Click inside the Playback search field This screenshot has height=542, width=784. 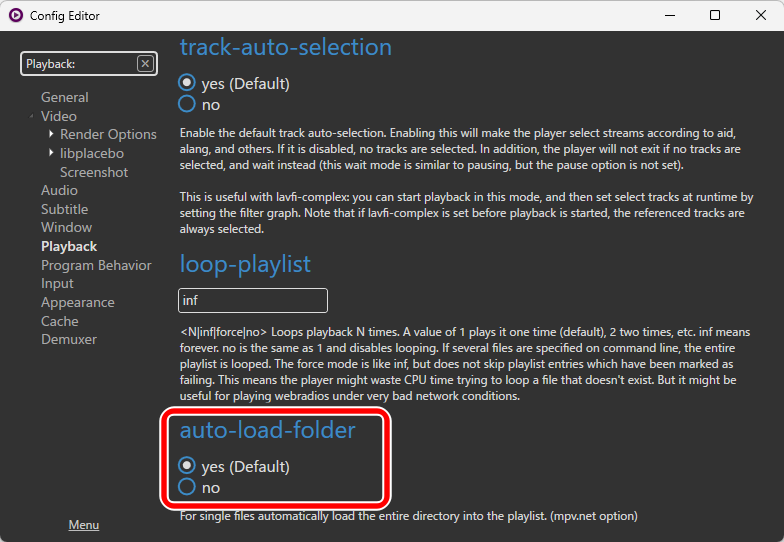click(x=79, y=64)
